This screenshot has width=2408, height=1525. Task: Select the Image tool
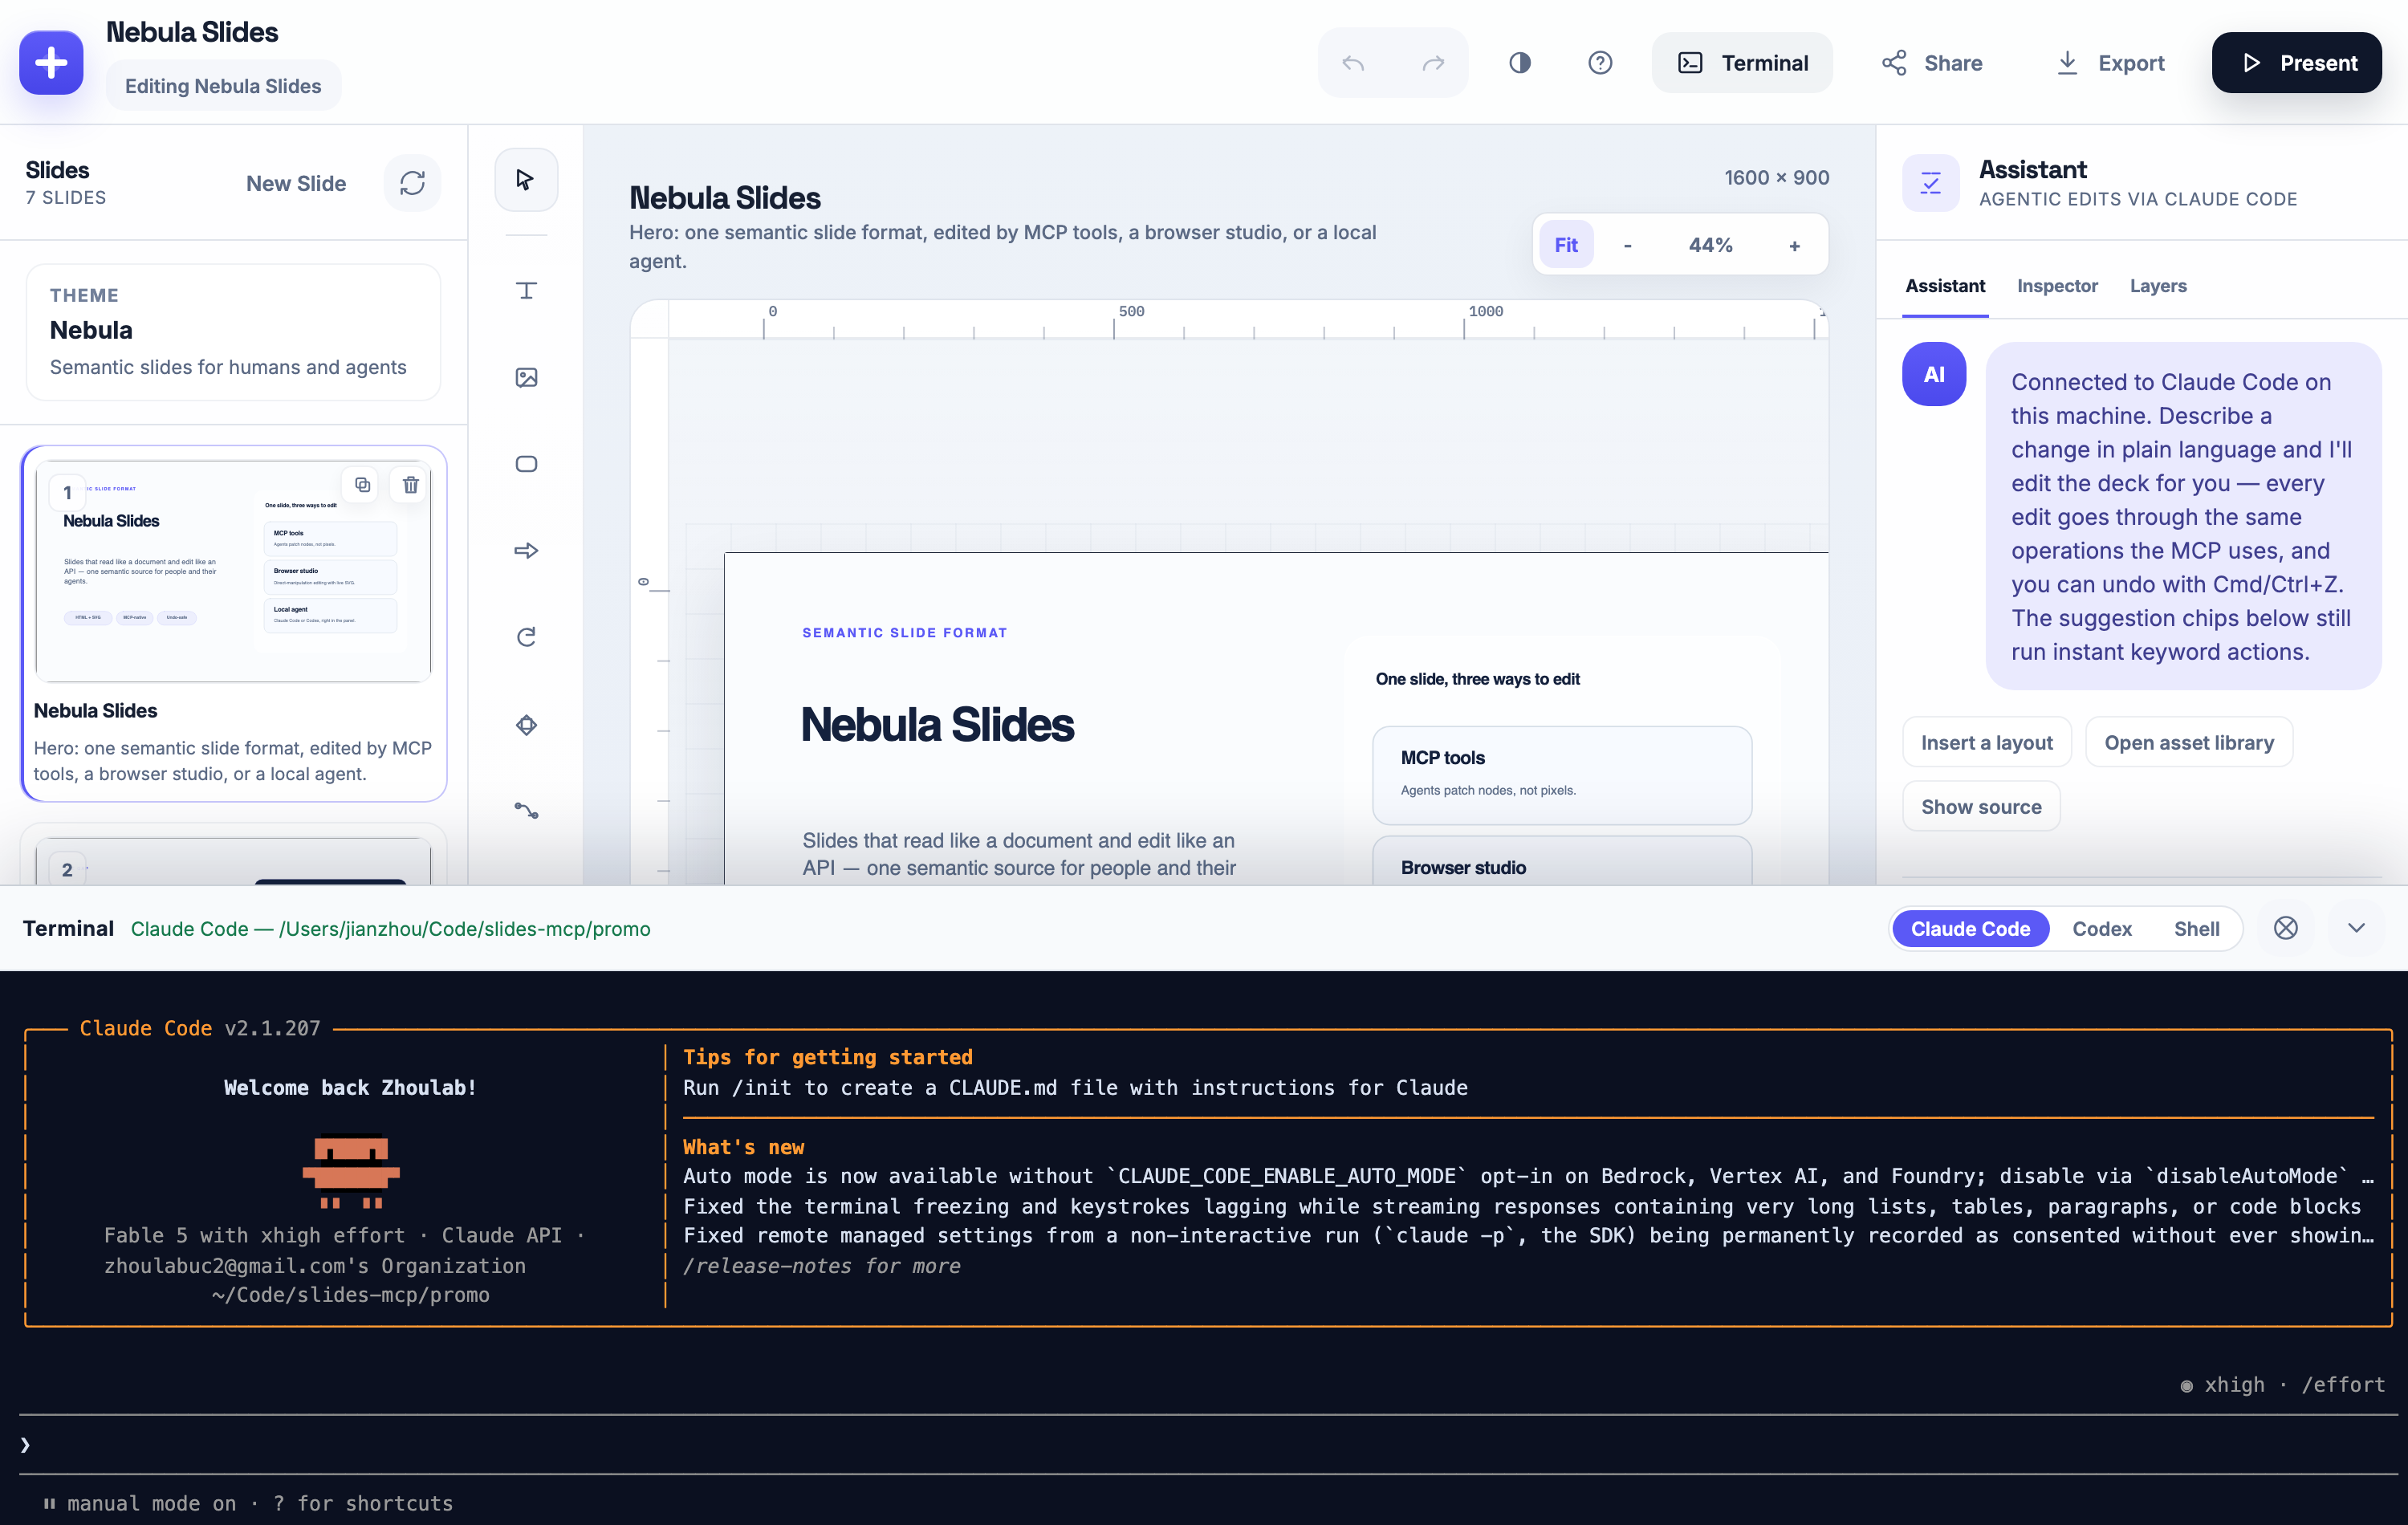[x=526, y=377]
